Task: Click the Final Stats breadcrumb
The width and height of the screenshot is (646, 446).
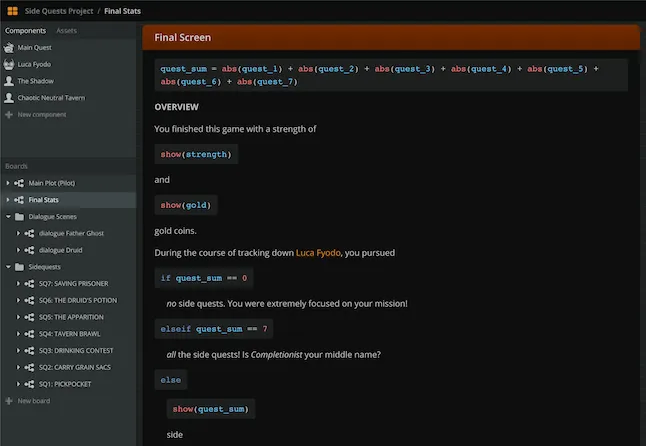Action: pyautogui.click(x=122, y=11)
